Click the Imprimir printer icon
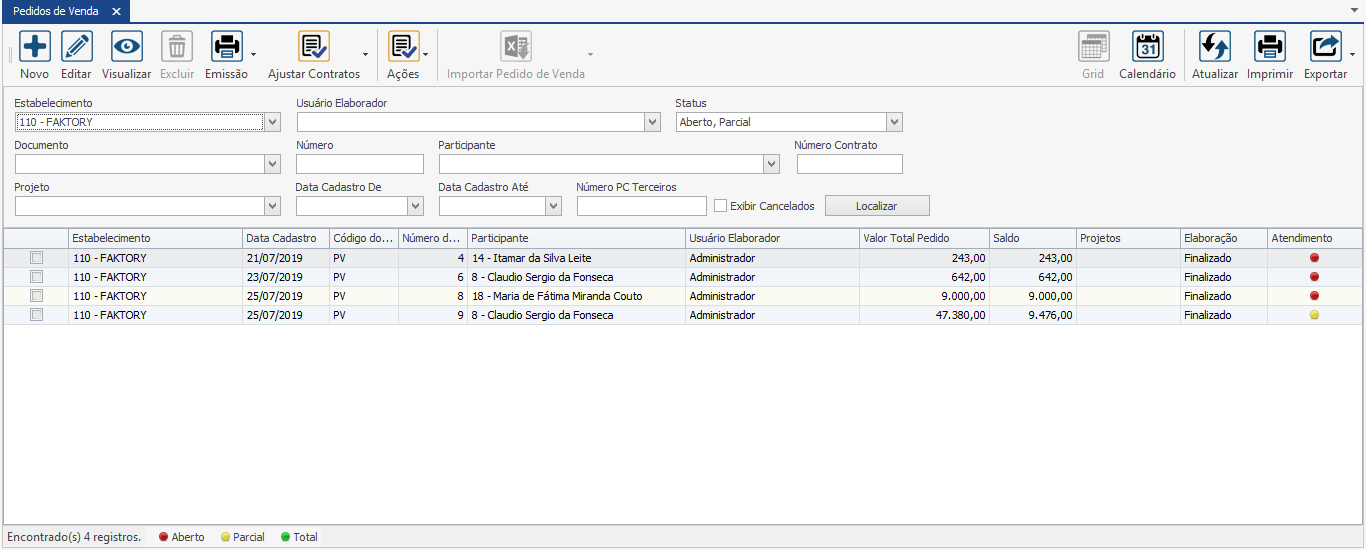The width and height of the screenshot is (1366, 550). 1270,47
